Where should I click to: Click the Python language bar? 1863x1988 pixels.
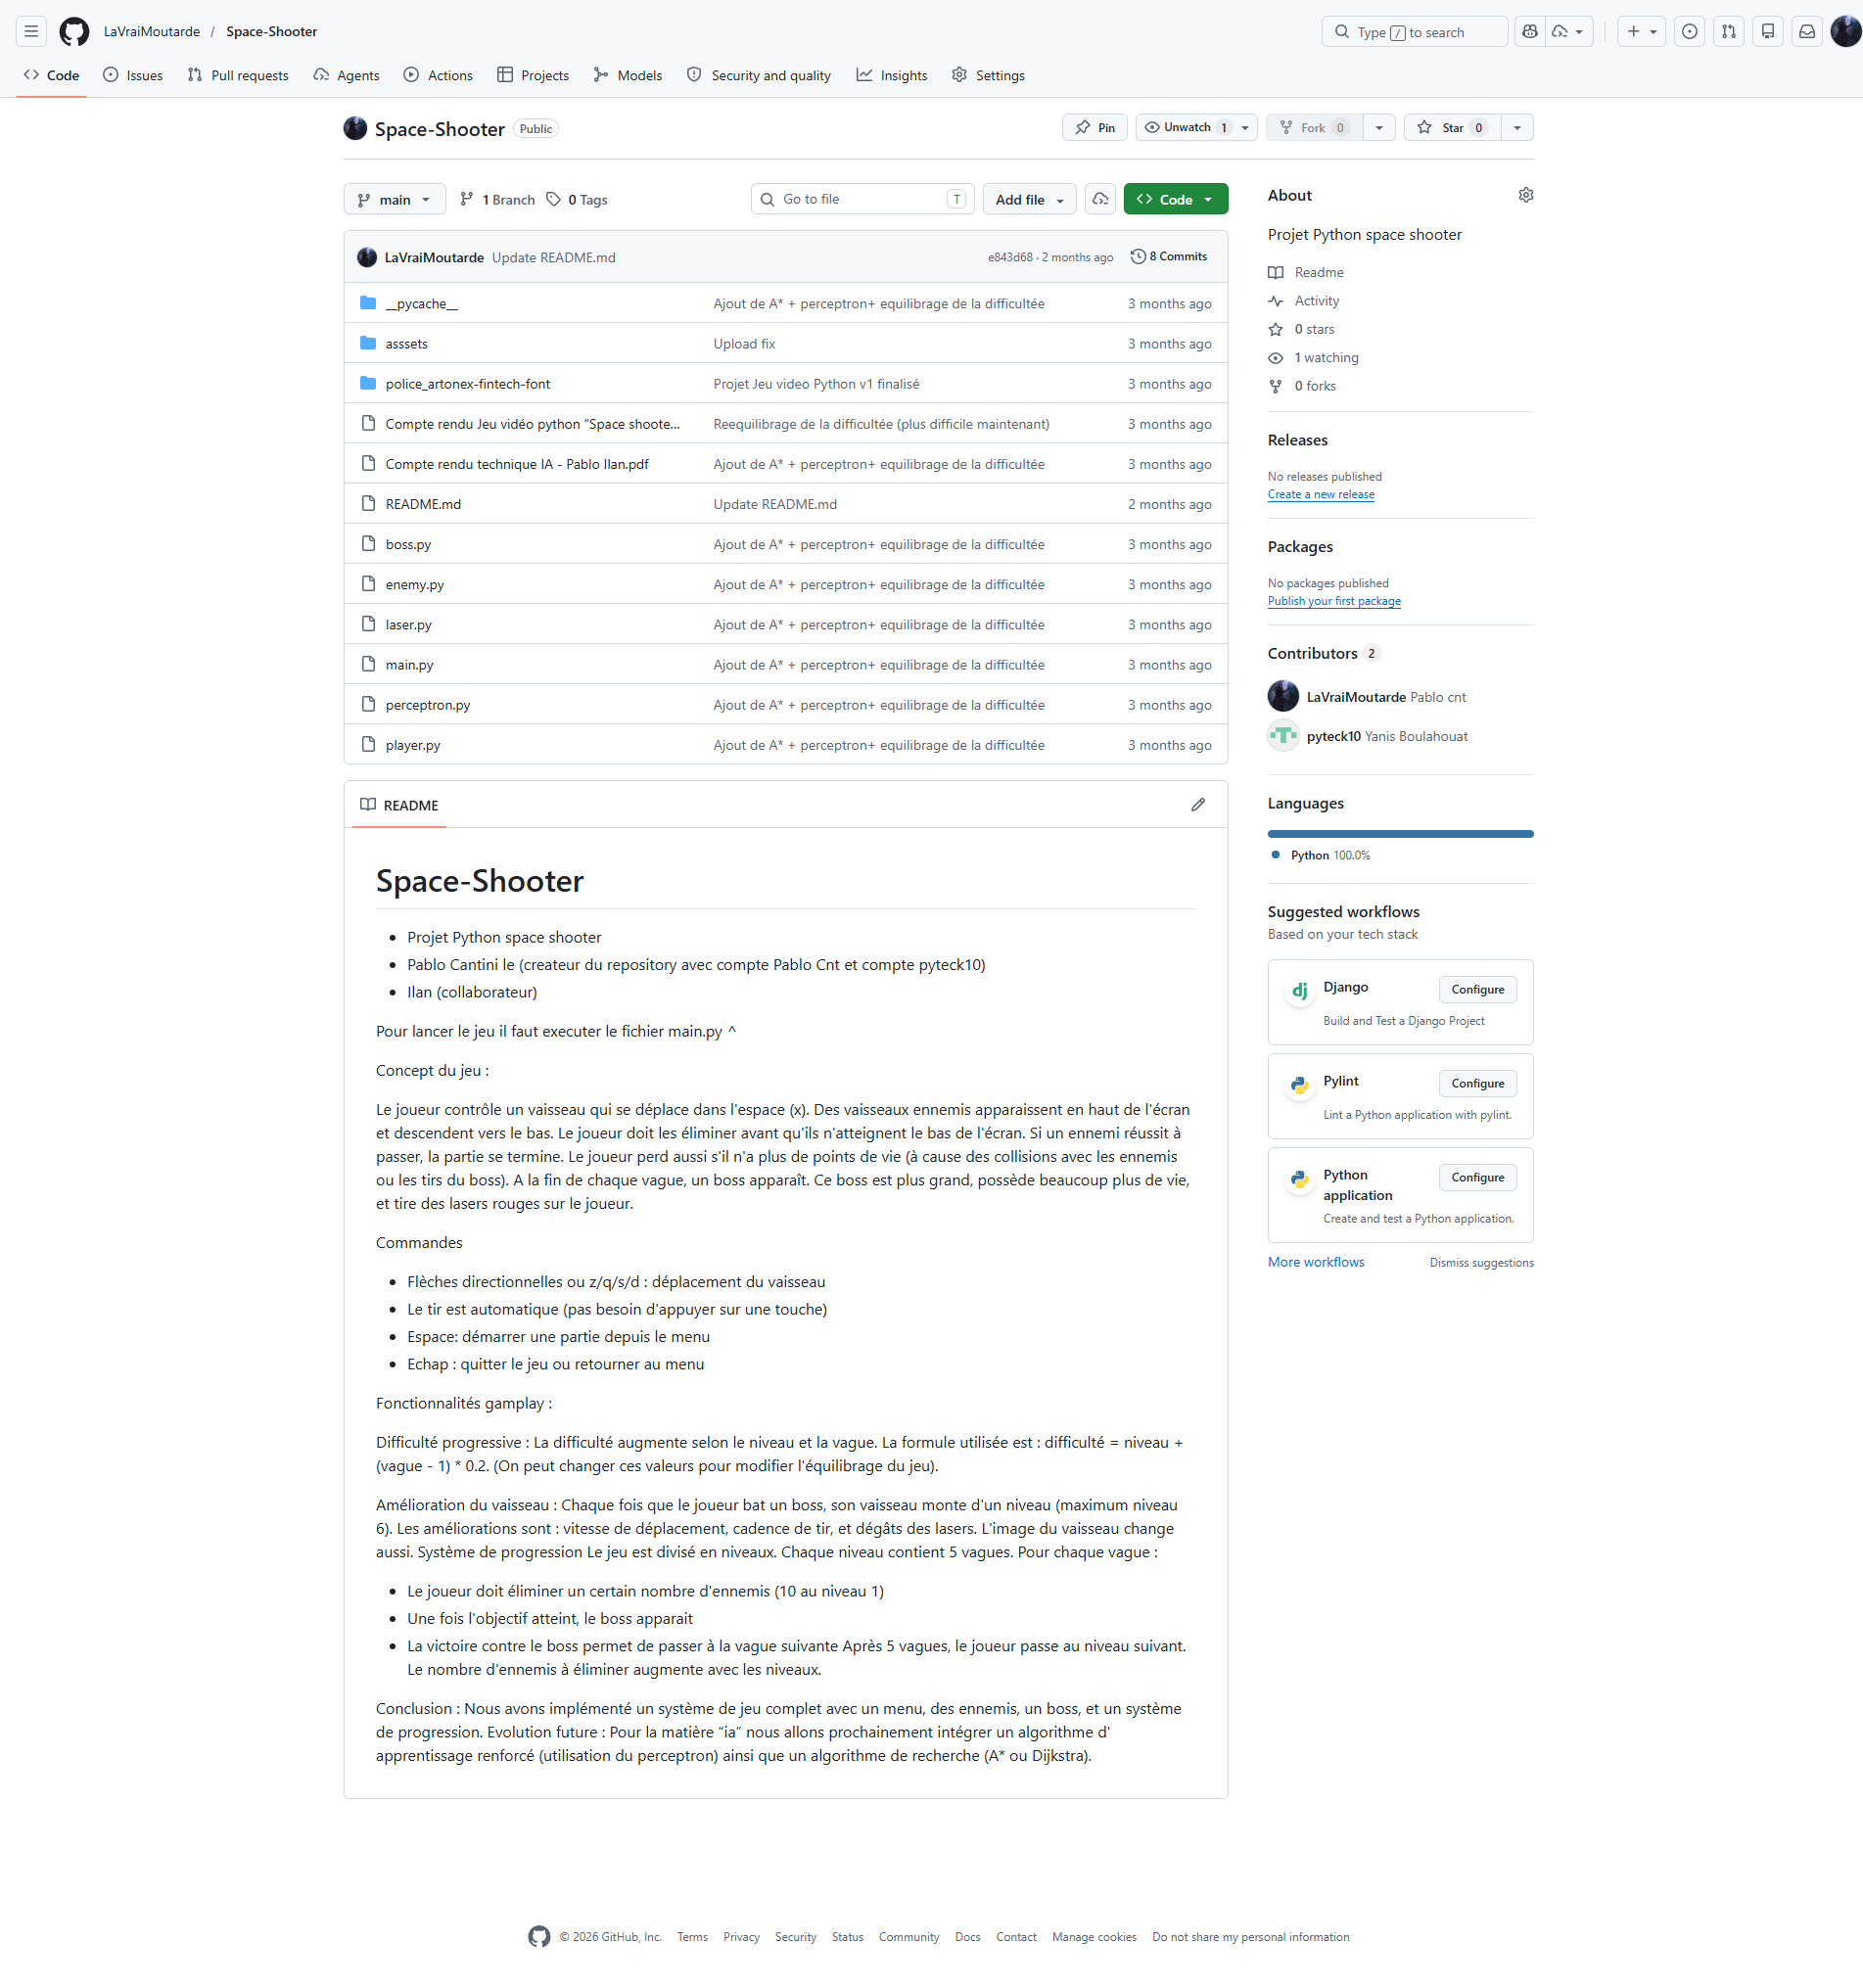click(1400, 834)
